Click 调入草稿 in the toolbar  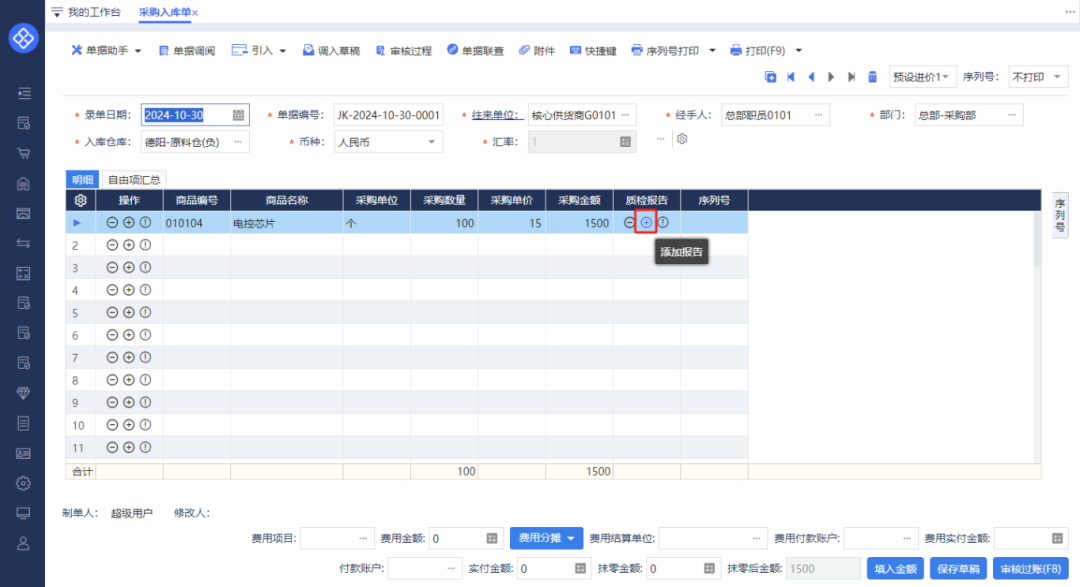coord(331,50)
